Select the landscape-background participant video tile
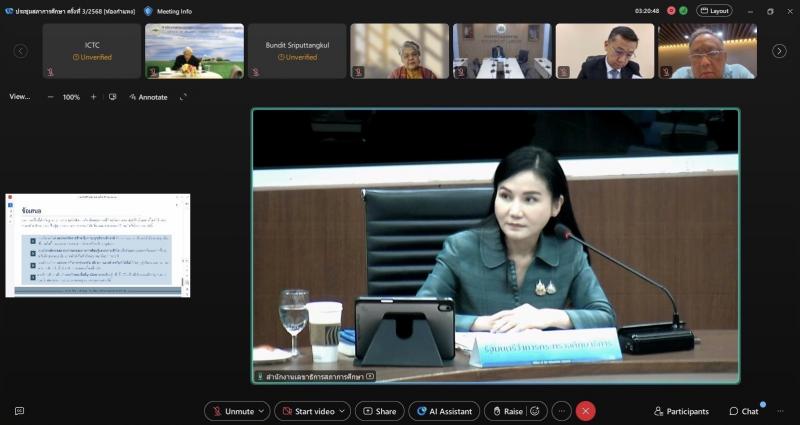Screen dimensions: 800x425 [194, 51]
